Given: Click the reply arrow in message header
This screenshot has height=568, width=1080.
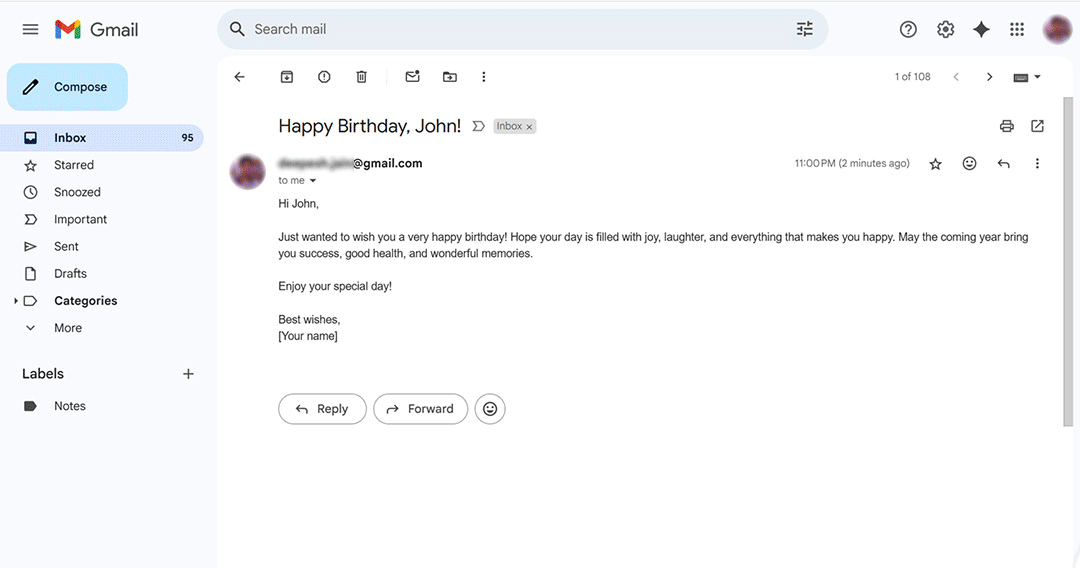Looking at the screenshot, I should (x=1004, y=163).
